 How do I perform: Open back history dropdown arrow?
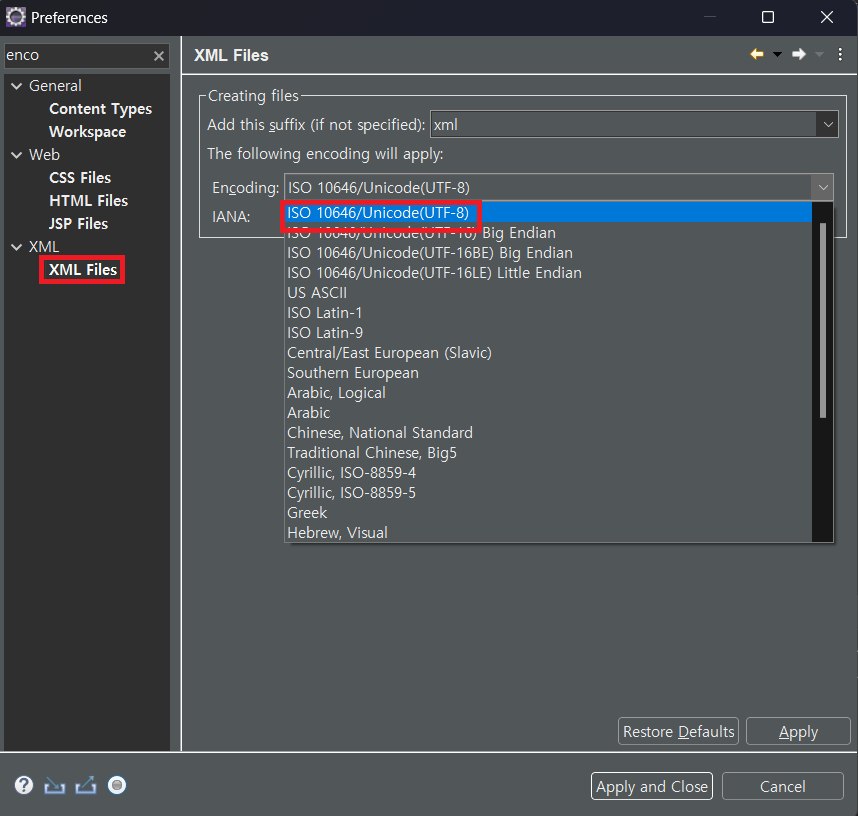pyautogui.click(x=777, y=54)
